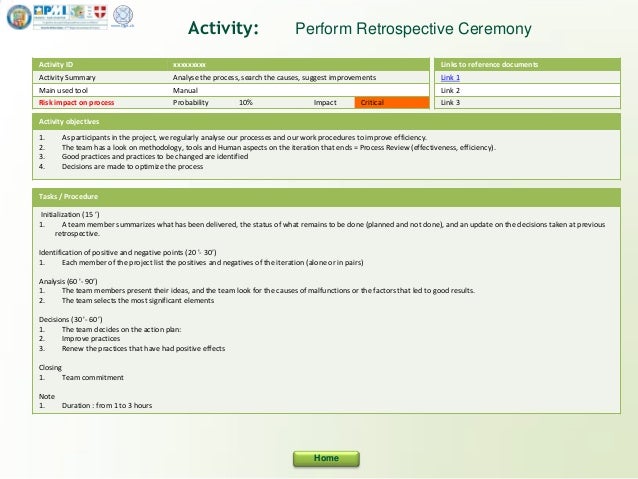Click the circular blue emblem logo

[122, 15]
